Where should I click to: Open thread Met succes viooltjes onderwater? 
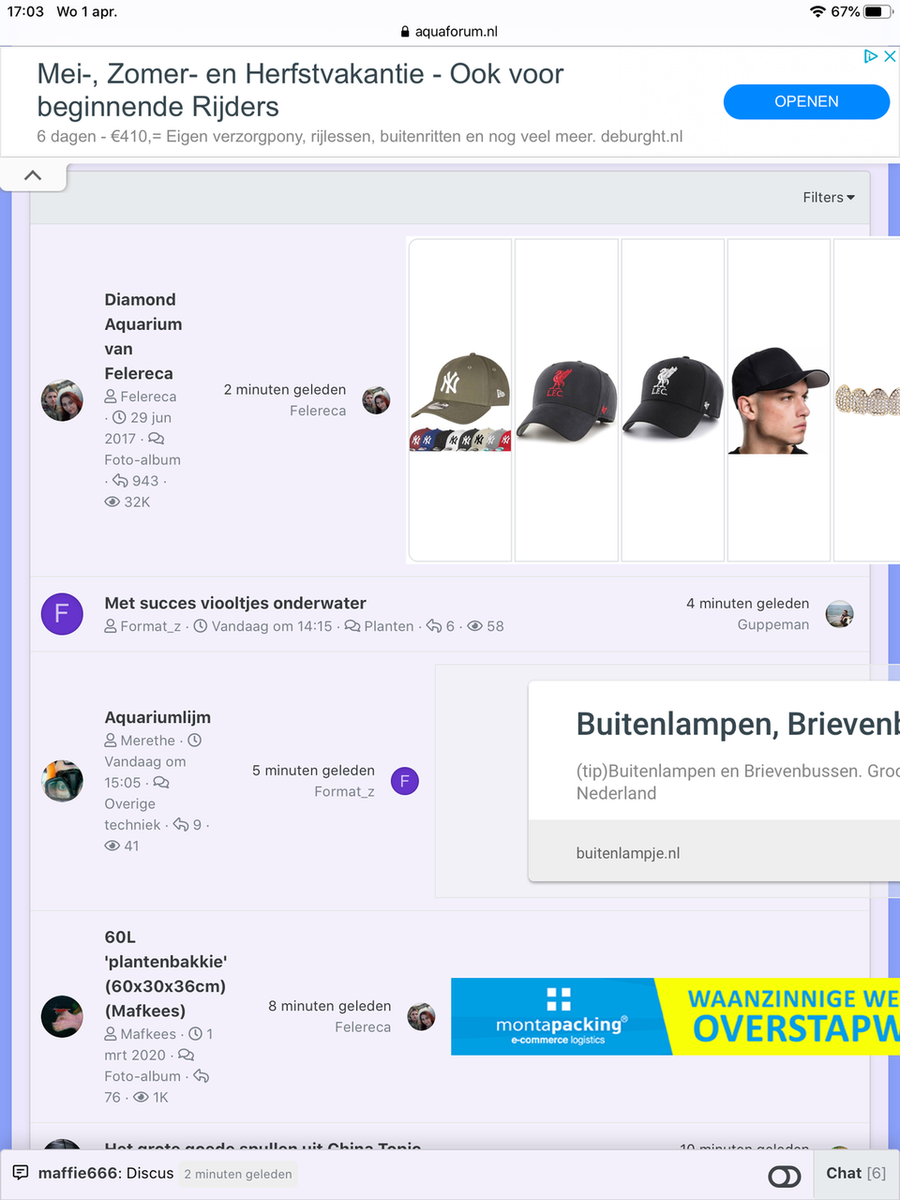(x=235, y=603)
